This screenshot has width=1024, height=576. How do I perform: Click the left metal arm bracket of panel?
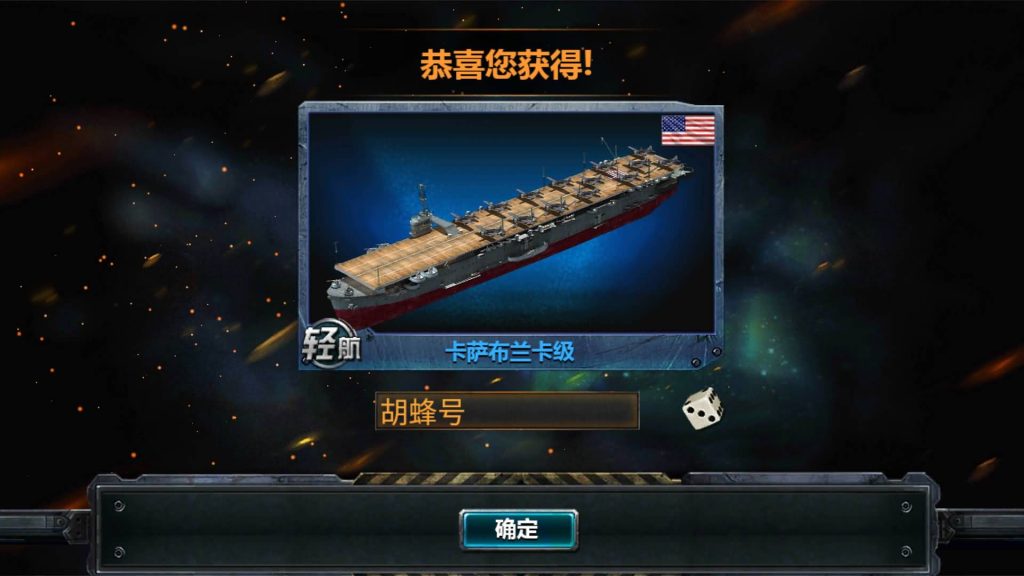tap(44, 526)
